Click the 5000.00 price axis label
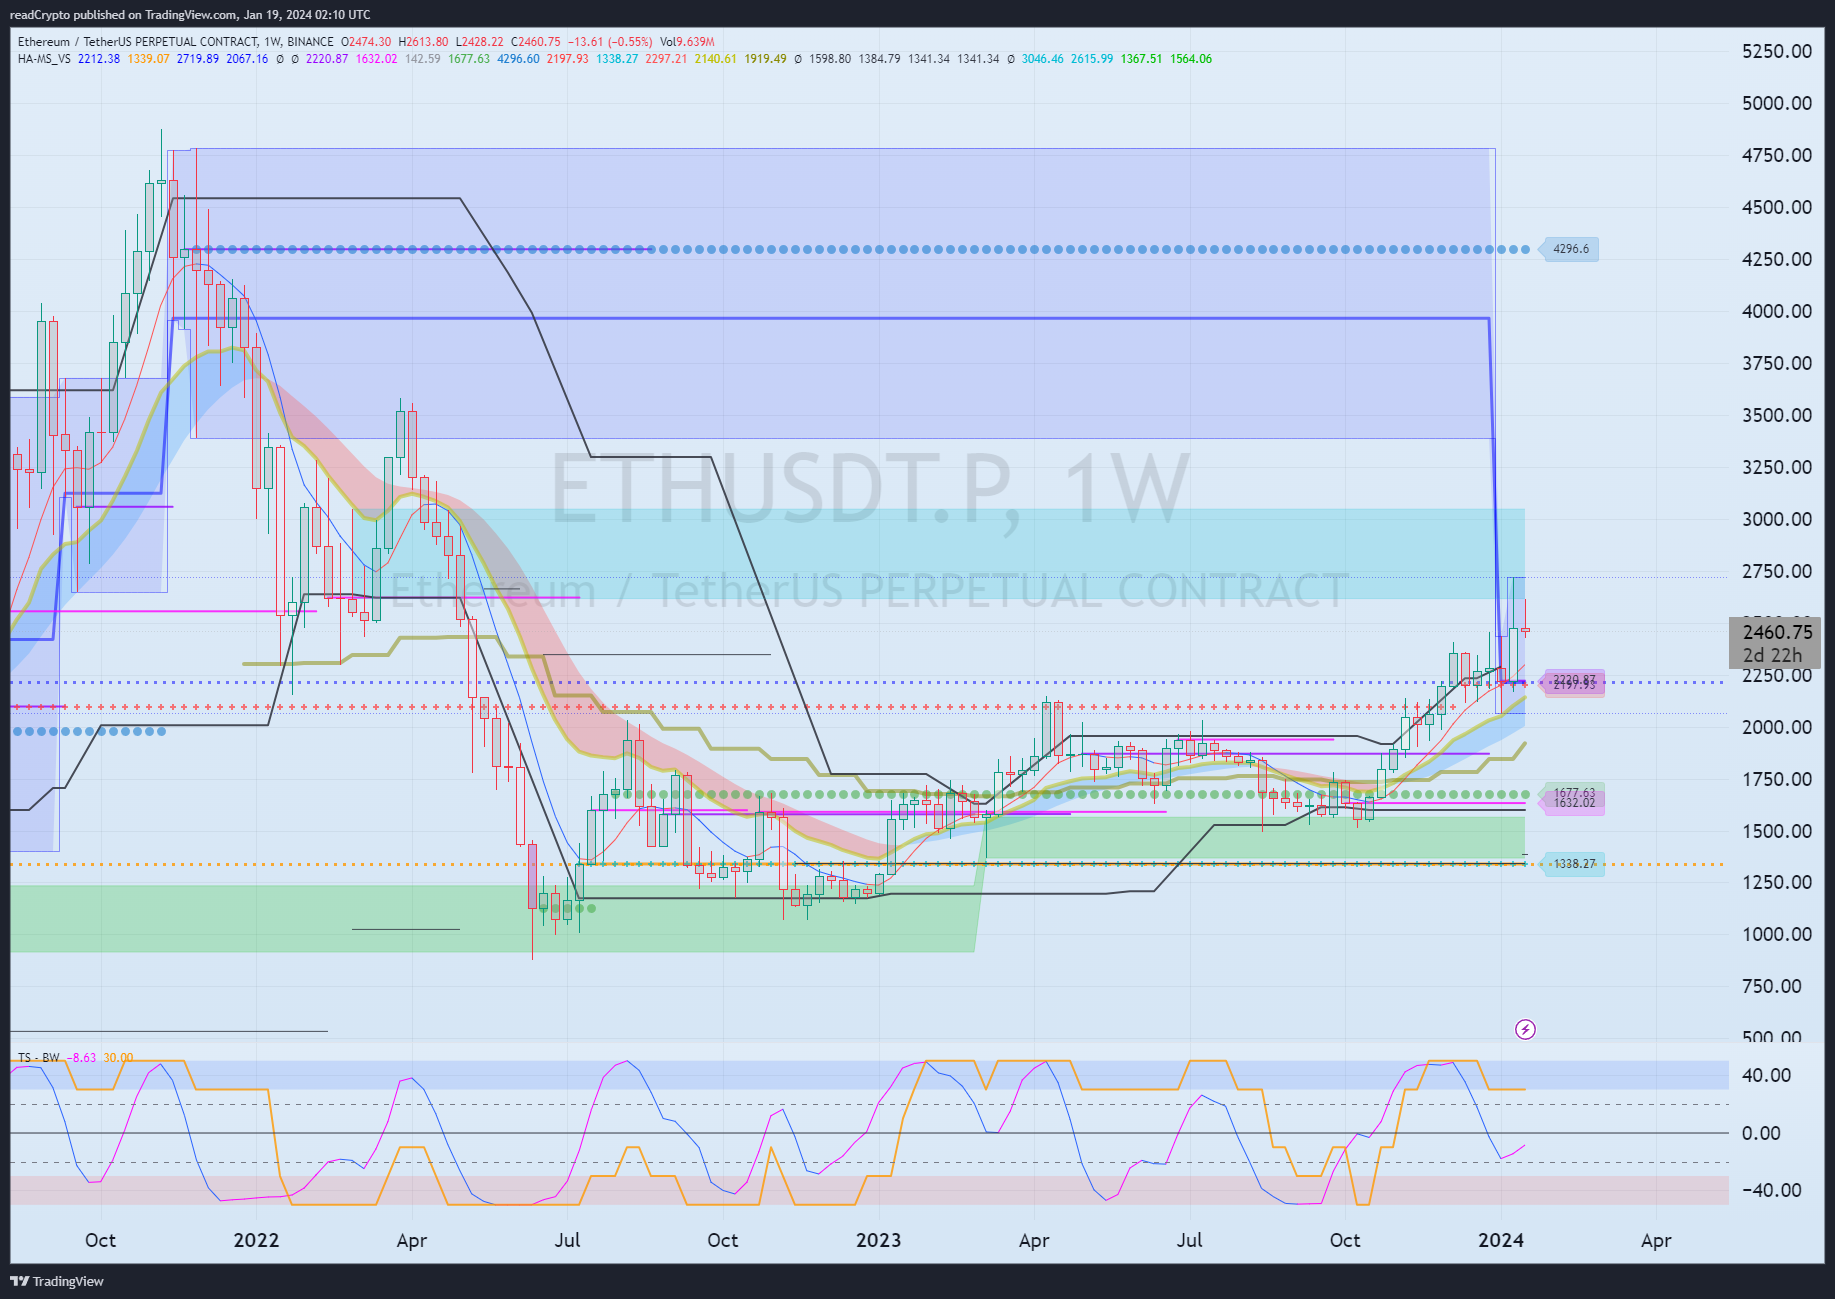Image resolution: width=1835 pixels, height=1299 pixels. point(1777,103)
